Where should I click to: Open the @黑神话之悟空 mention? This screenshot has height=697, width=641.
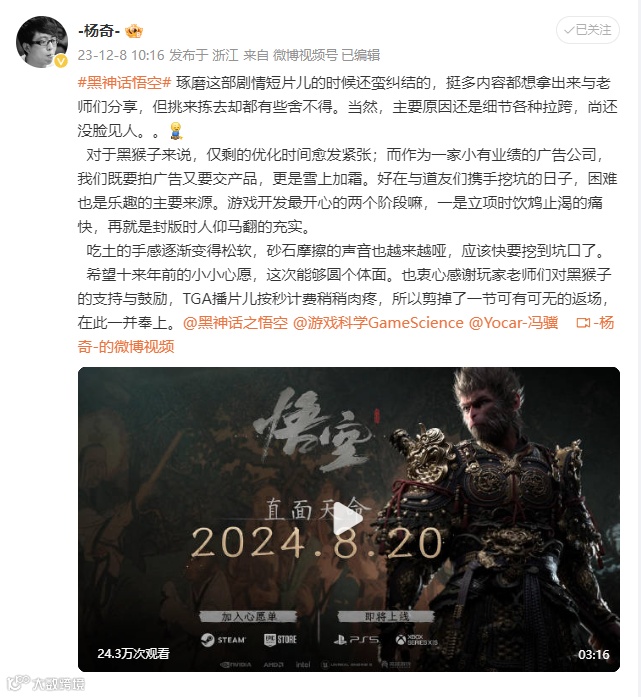pyautogui.click(x=236, y=323)
